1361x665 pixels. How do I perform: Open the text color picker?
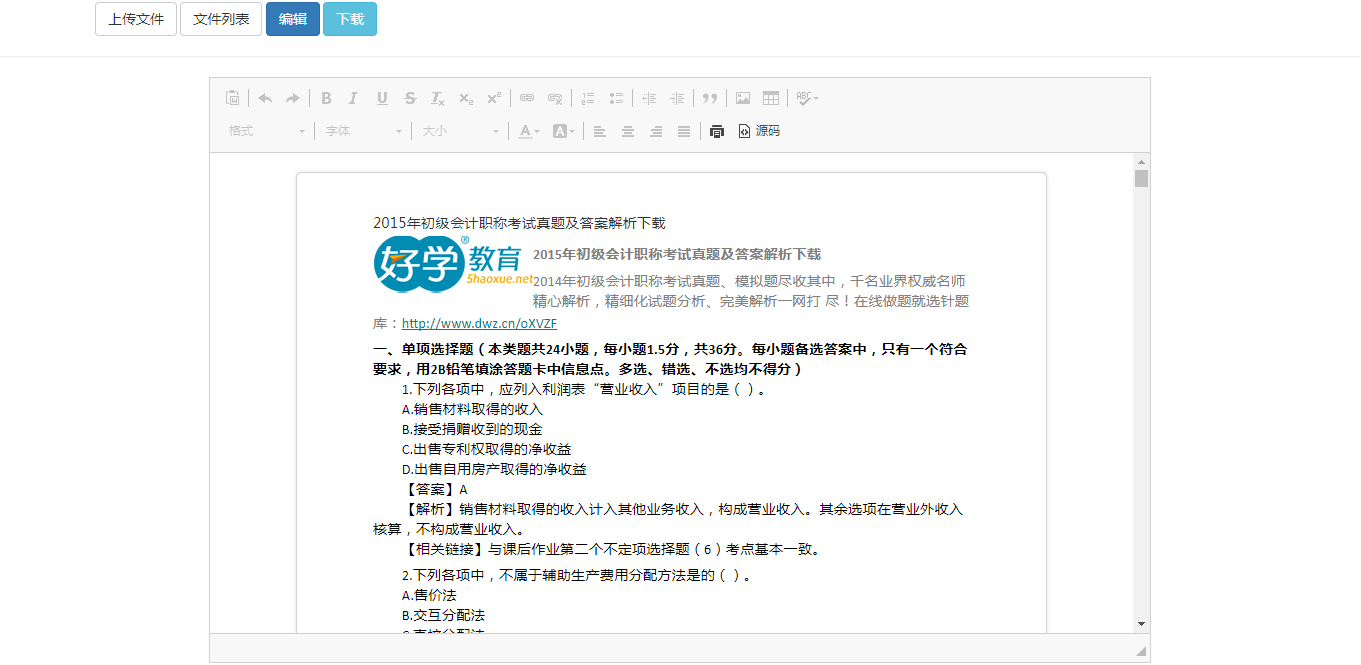point(529,131)
